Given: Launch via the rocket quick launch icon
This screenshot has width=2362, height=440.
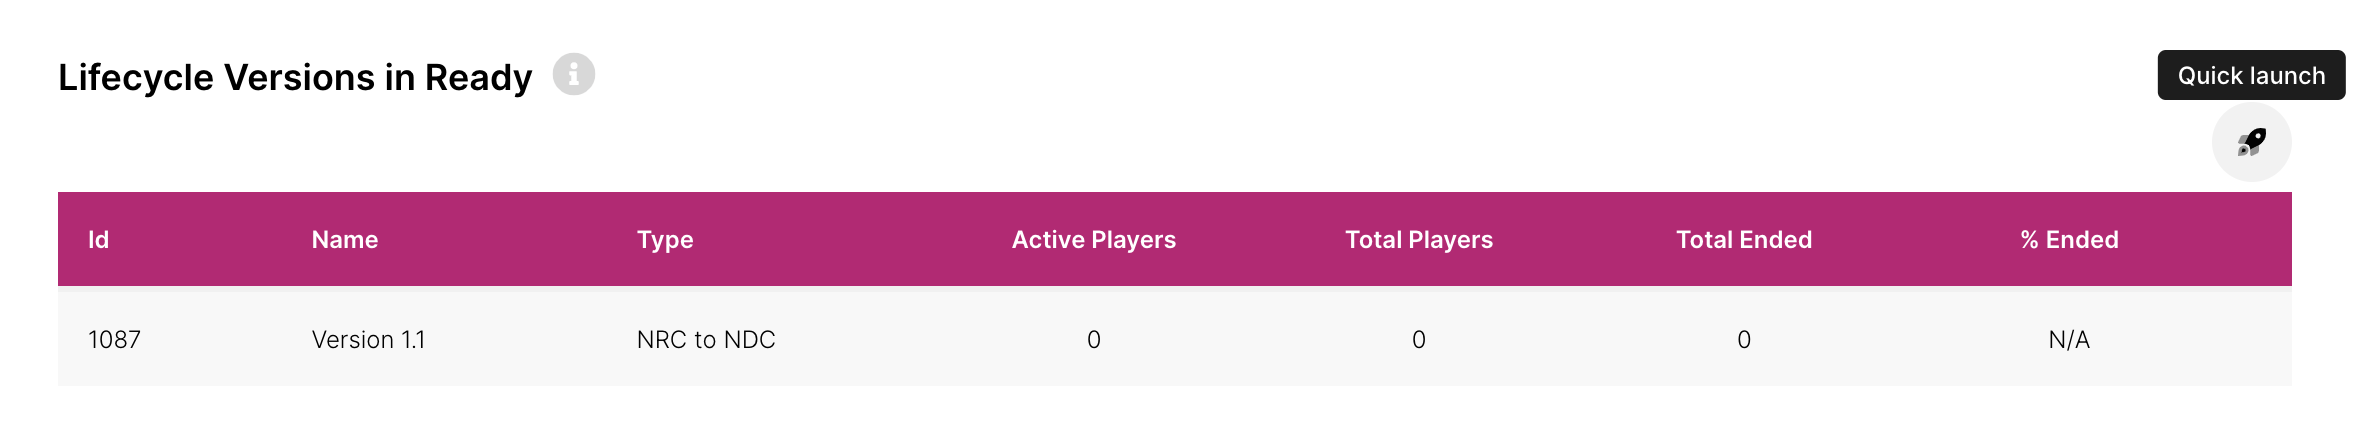Looking at the screenshot, I should tap(2251, 142).
